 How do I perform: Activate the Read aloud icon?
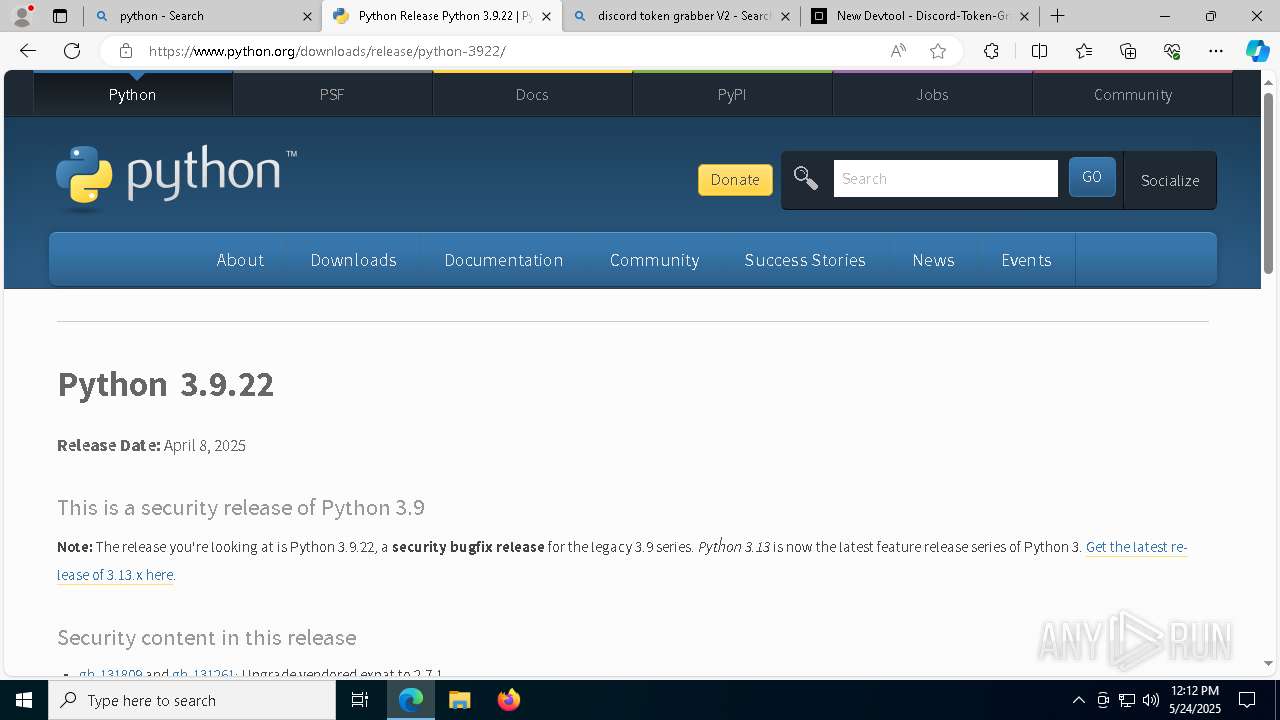point(898,51)
